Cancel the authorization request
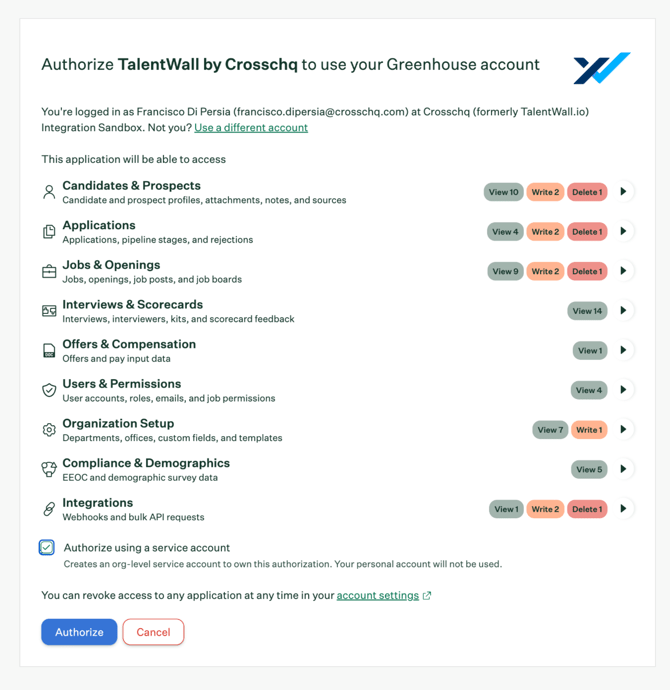Viewport: 670px width, 690px height. (153, 632)
